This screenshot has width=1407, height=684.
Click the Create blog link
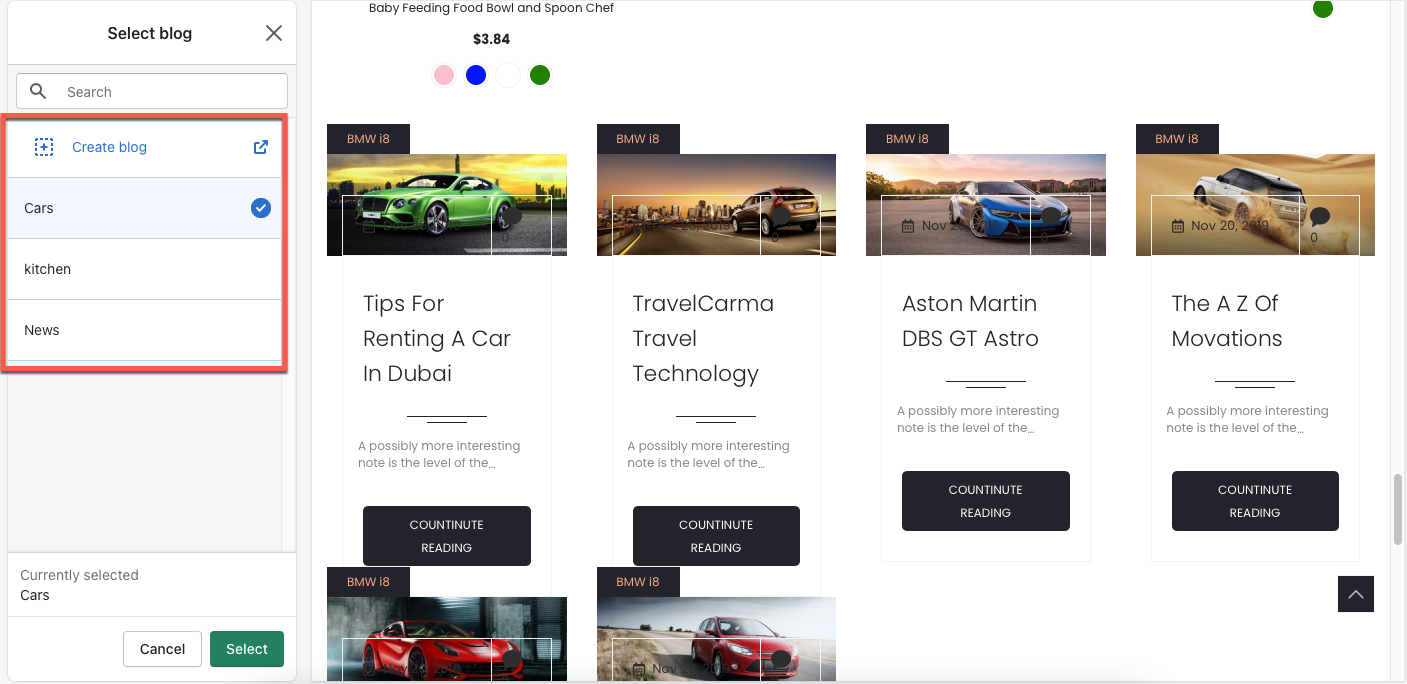click(109, 147)
